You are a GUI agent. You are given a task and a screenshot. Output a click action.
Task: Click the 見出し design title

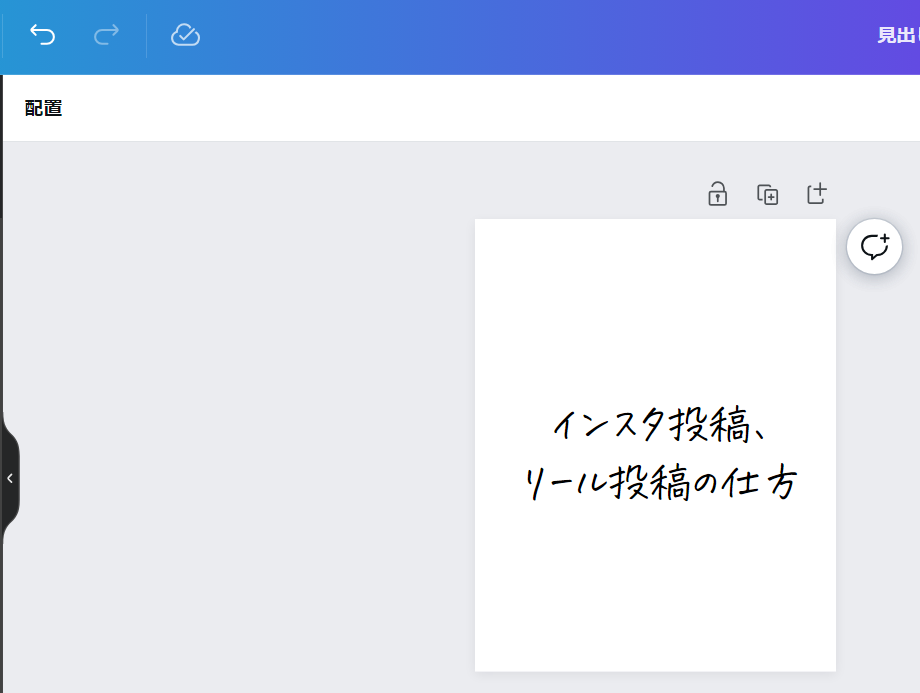[897, 36]
